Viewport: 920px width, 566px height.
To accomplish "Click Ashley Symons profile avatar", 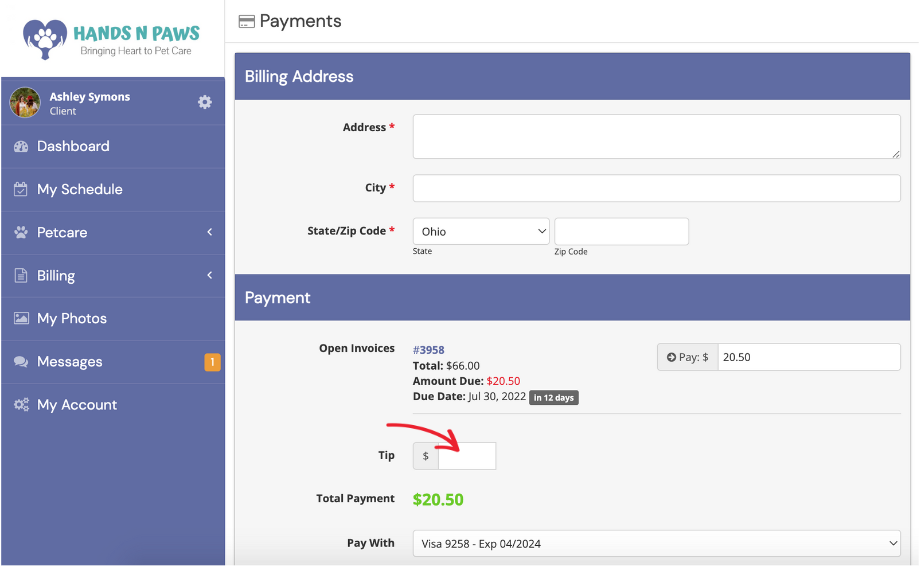I will coord(25,103).
